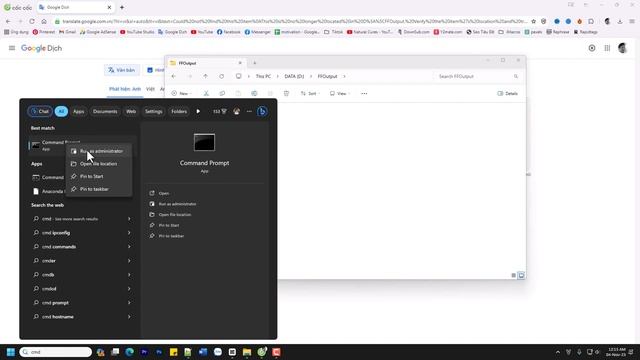Open Bing Chat icon in search panel

[x=262, y=111]
